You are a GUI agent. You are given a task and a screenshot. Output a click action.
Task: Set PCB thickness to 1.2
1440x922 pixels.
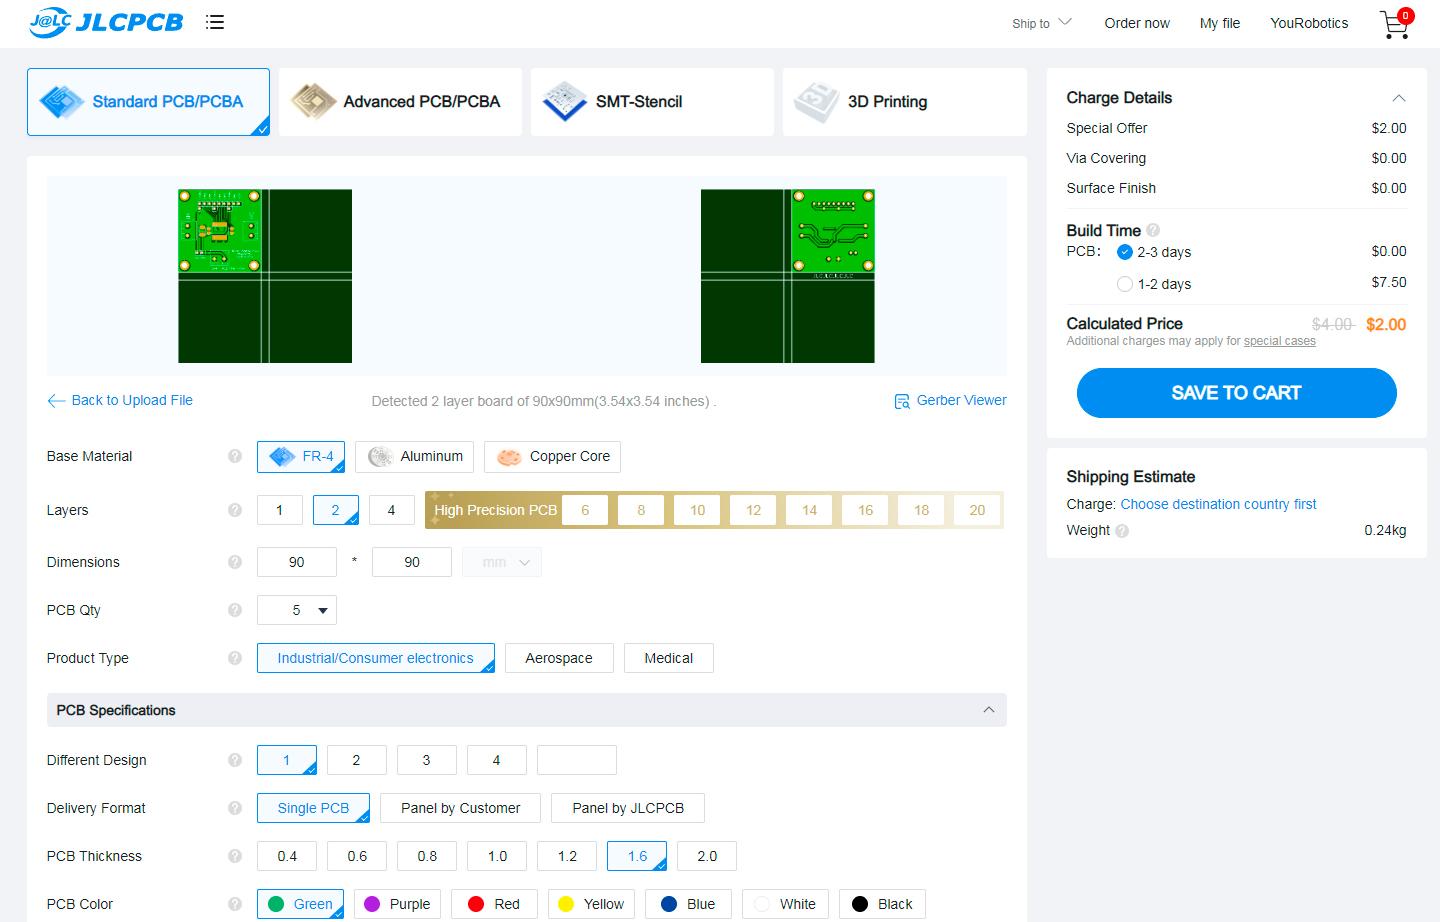point(567,856)
